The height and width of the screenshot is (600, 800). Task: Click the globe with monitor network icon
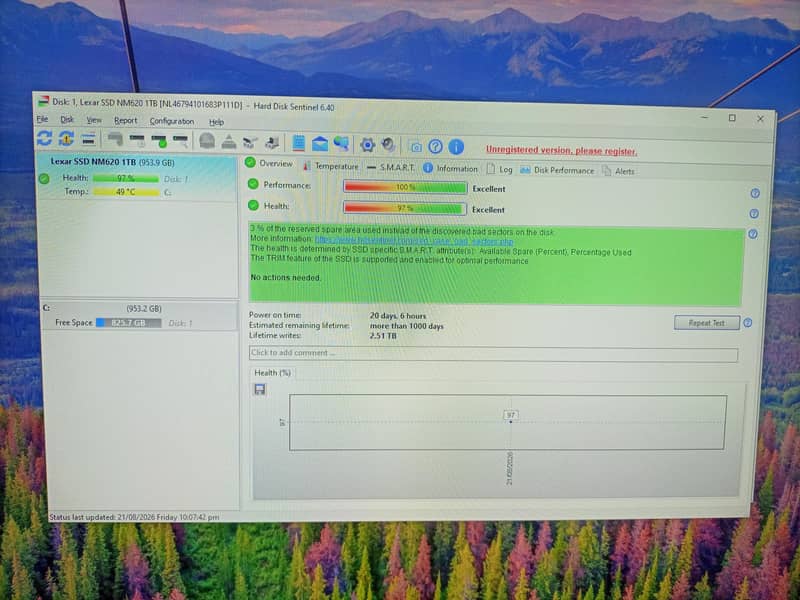tap(341, 144)
